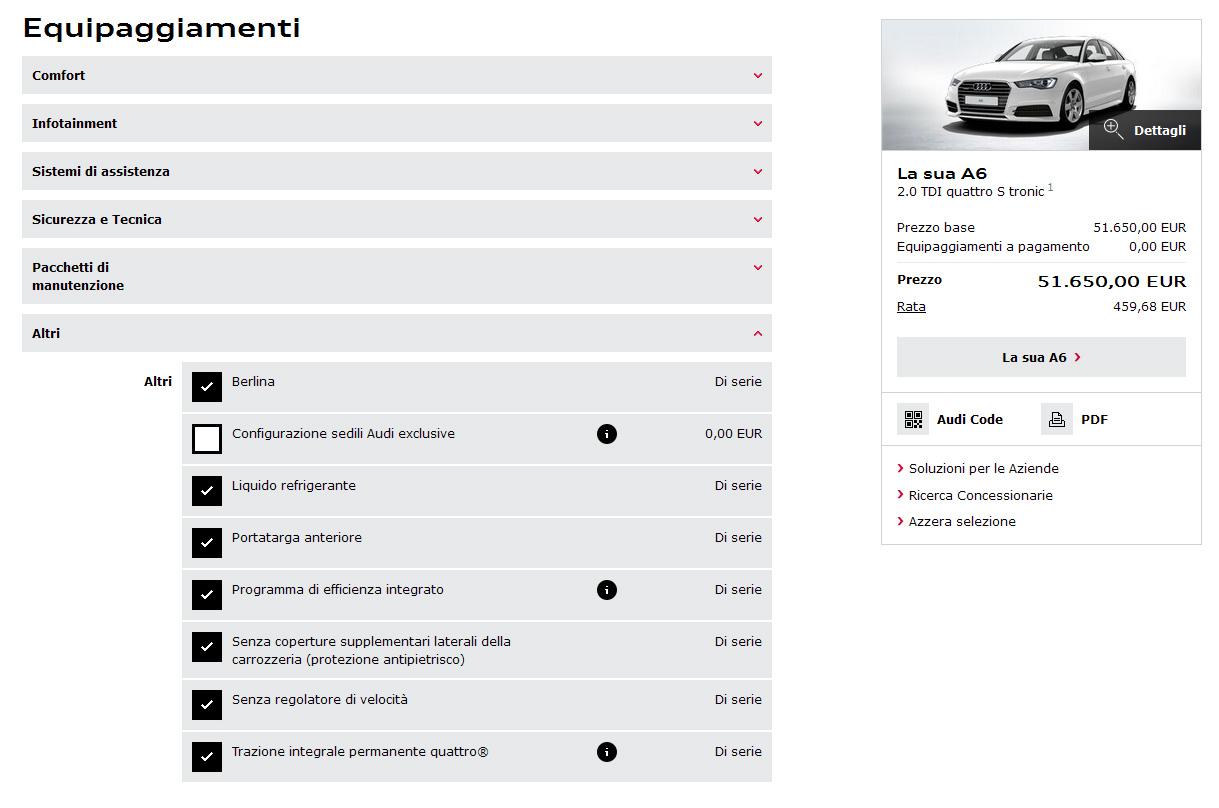Expand the Infotainment section
The height and width of the screenshot is (808, 1219).
click(397, 123)
